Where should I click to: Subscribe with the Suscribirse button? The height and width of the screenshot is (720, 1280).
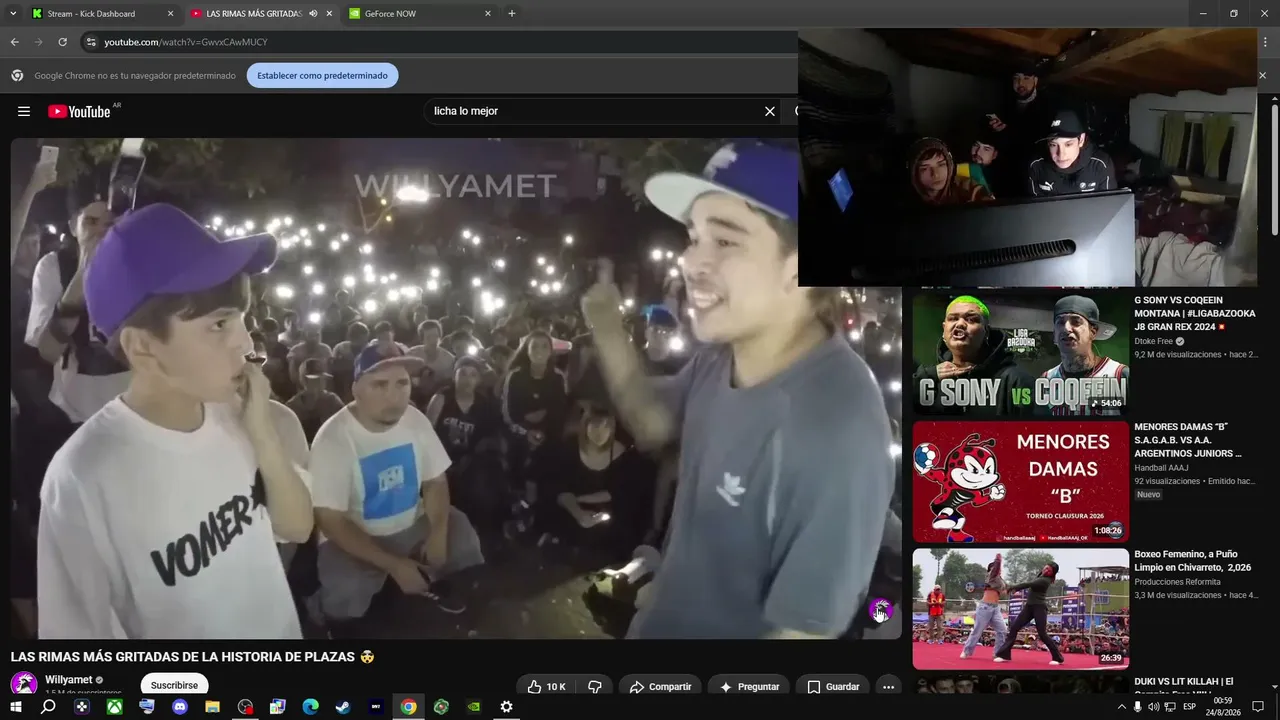click(x=174, y=686)
